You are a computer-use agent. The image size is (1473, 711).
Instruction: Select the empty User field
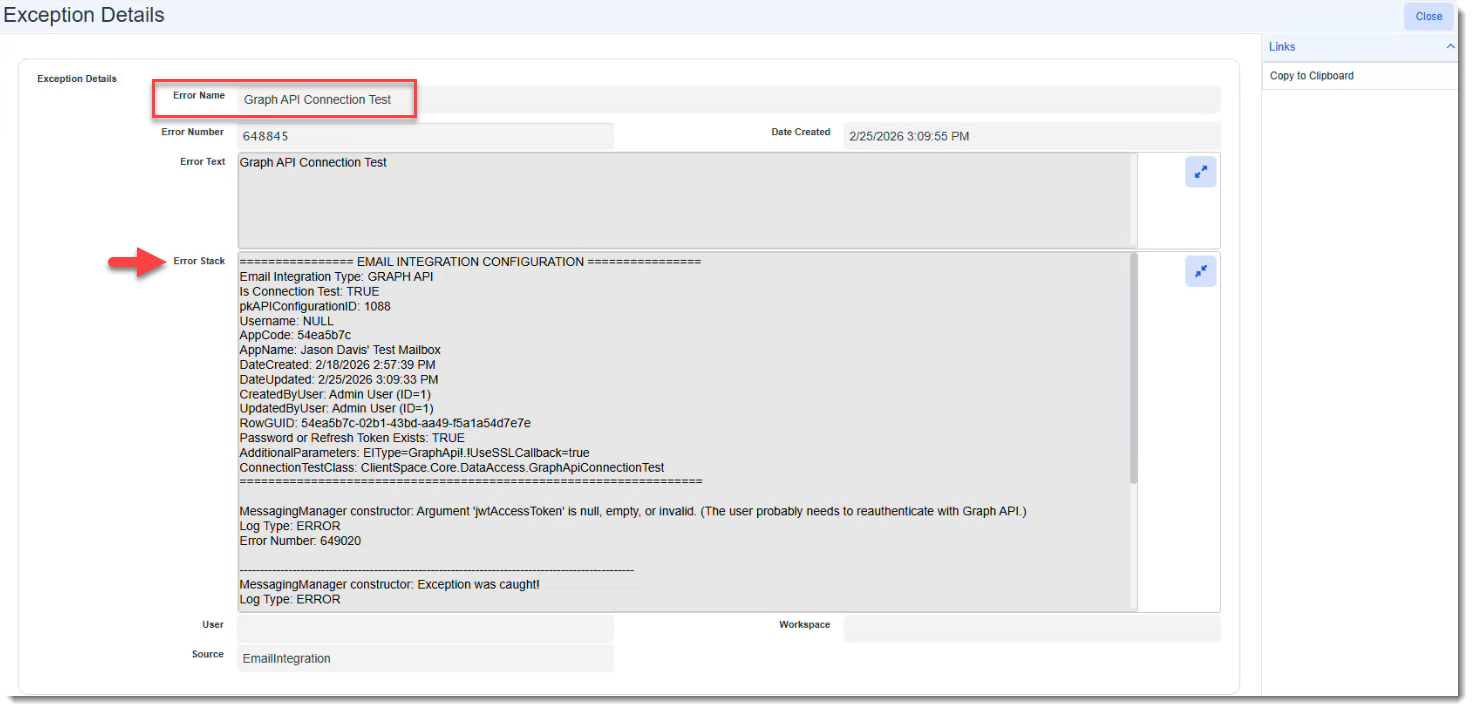click(425, 628)
